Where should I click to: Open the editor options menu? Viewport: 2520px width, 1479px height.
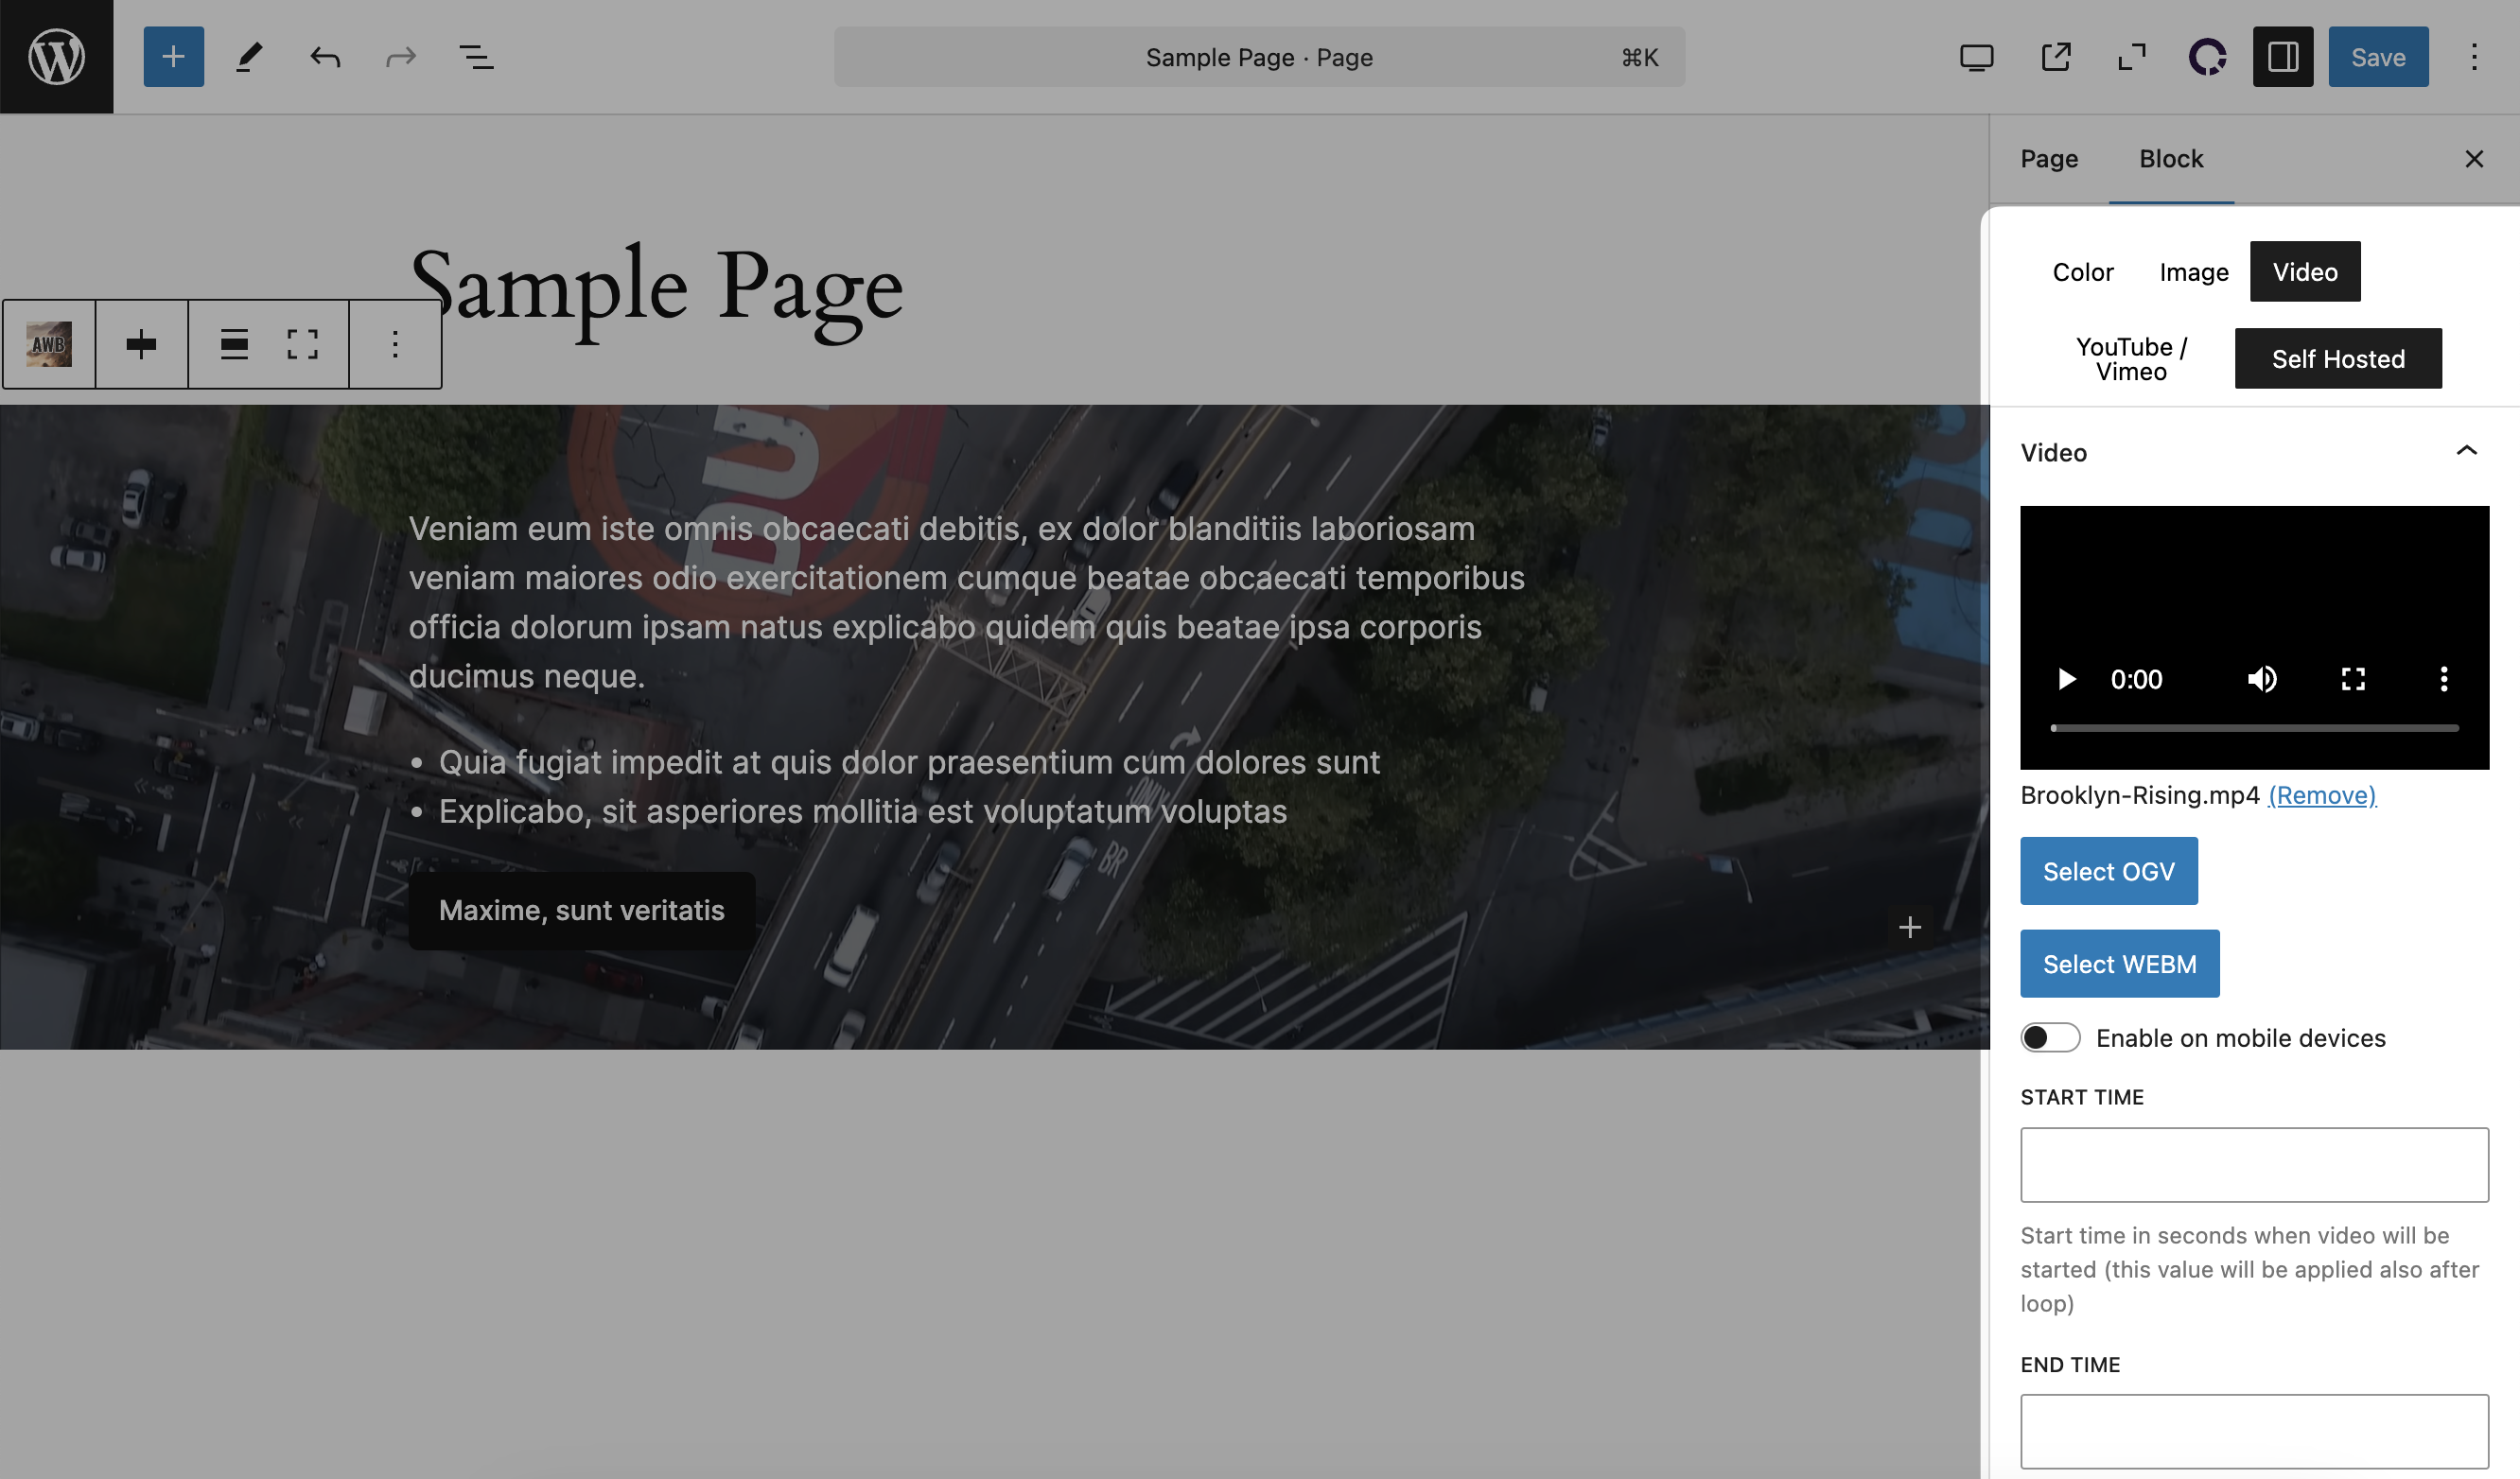[x=2475, y=57]
